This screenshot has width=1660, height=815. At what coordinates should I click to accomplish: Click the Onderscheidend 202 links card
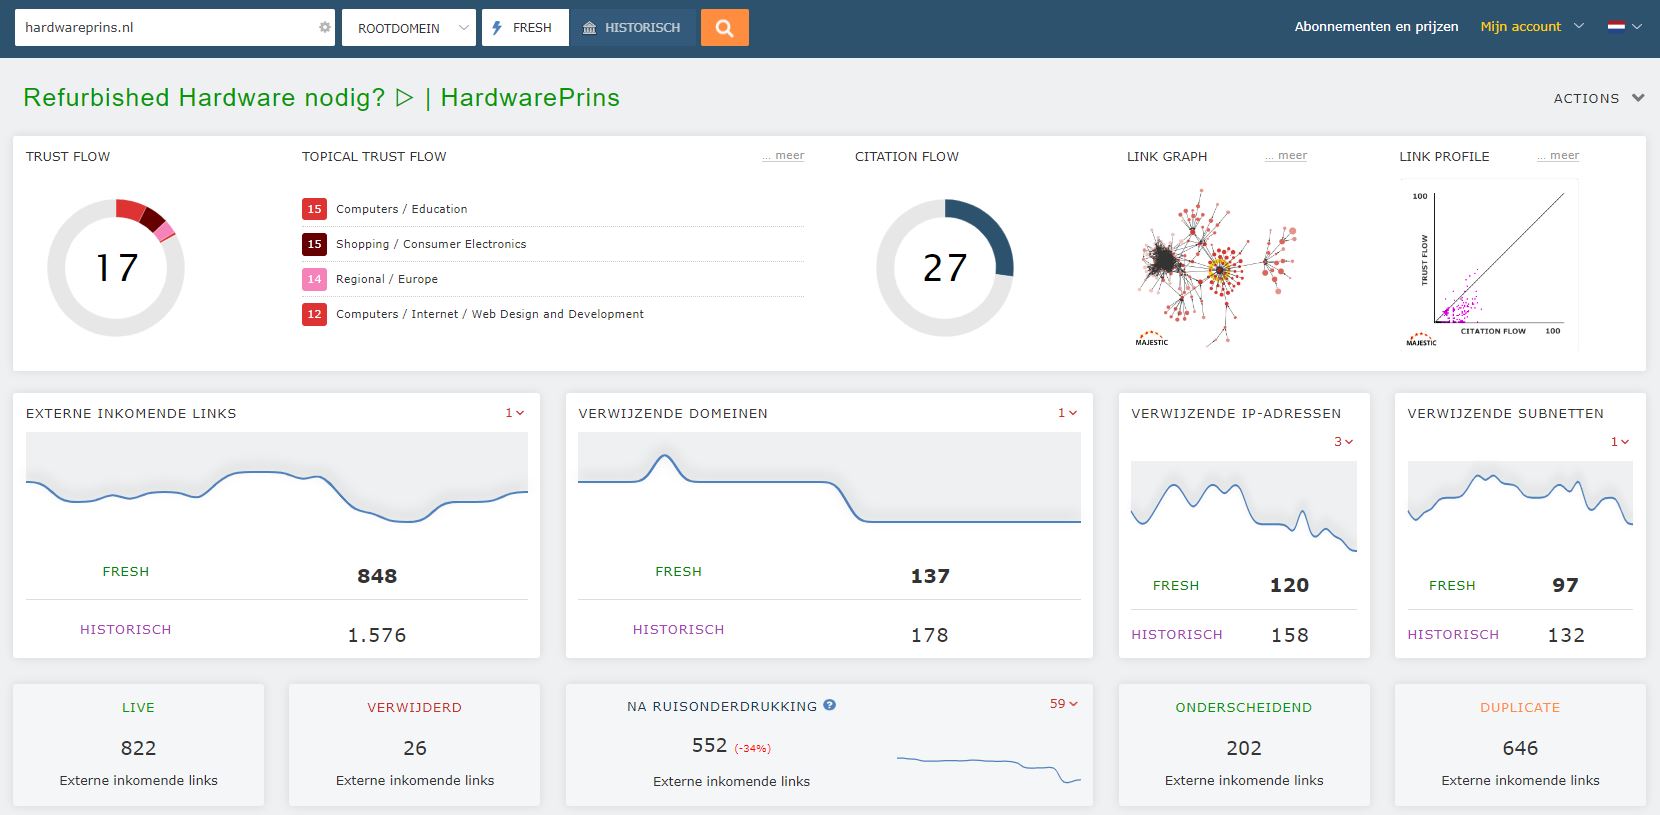coord(1244,745)
